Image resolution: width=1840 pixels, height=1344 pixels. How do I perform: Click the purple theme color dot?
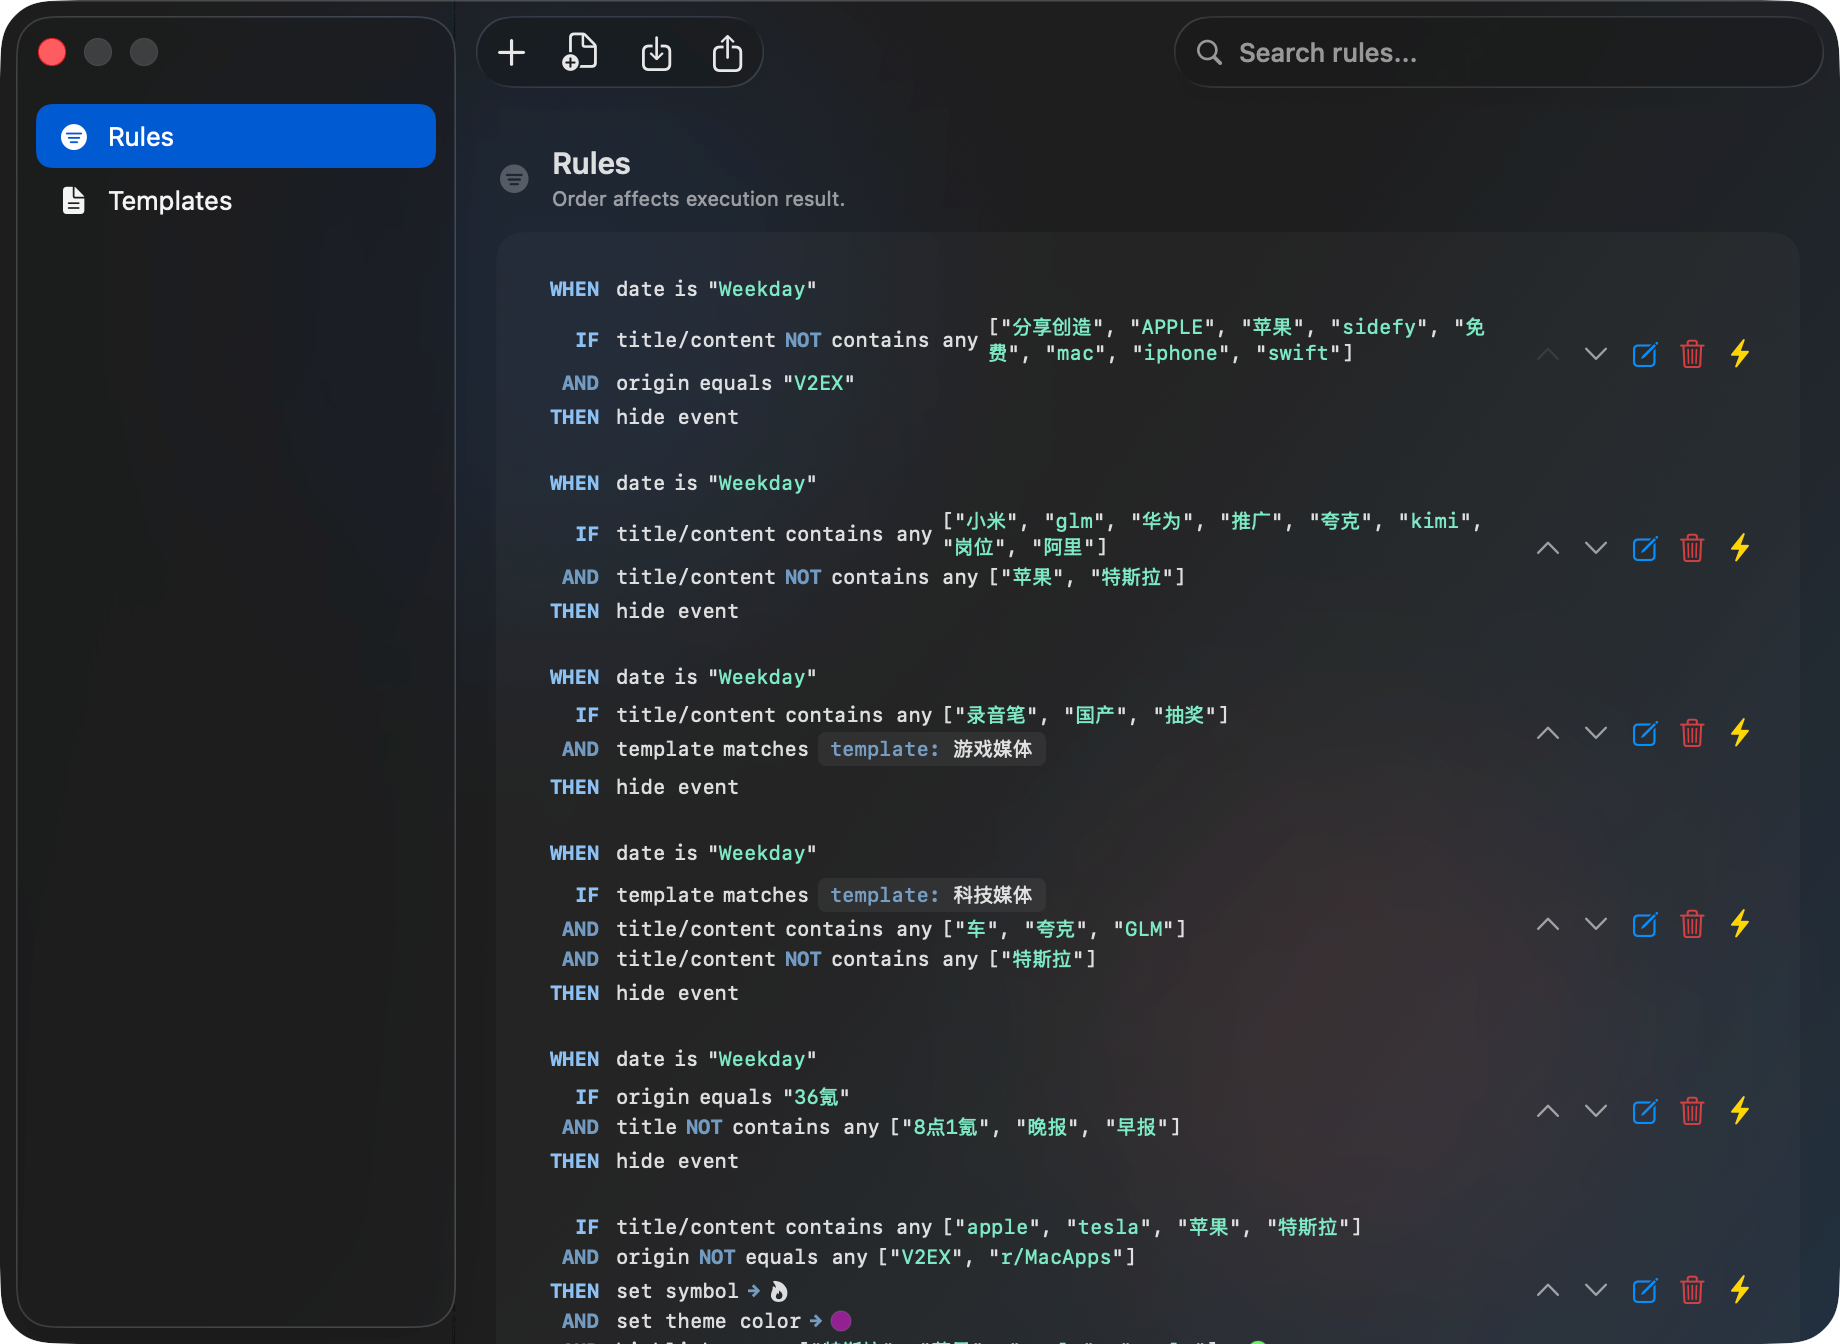pyautogui.click(x=841, y=1321)
